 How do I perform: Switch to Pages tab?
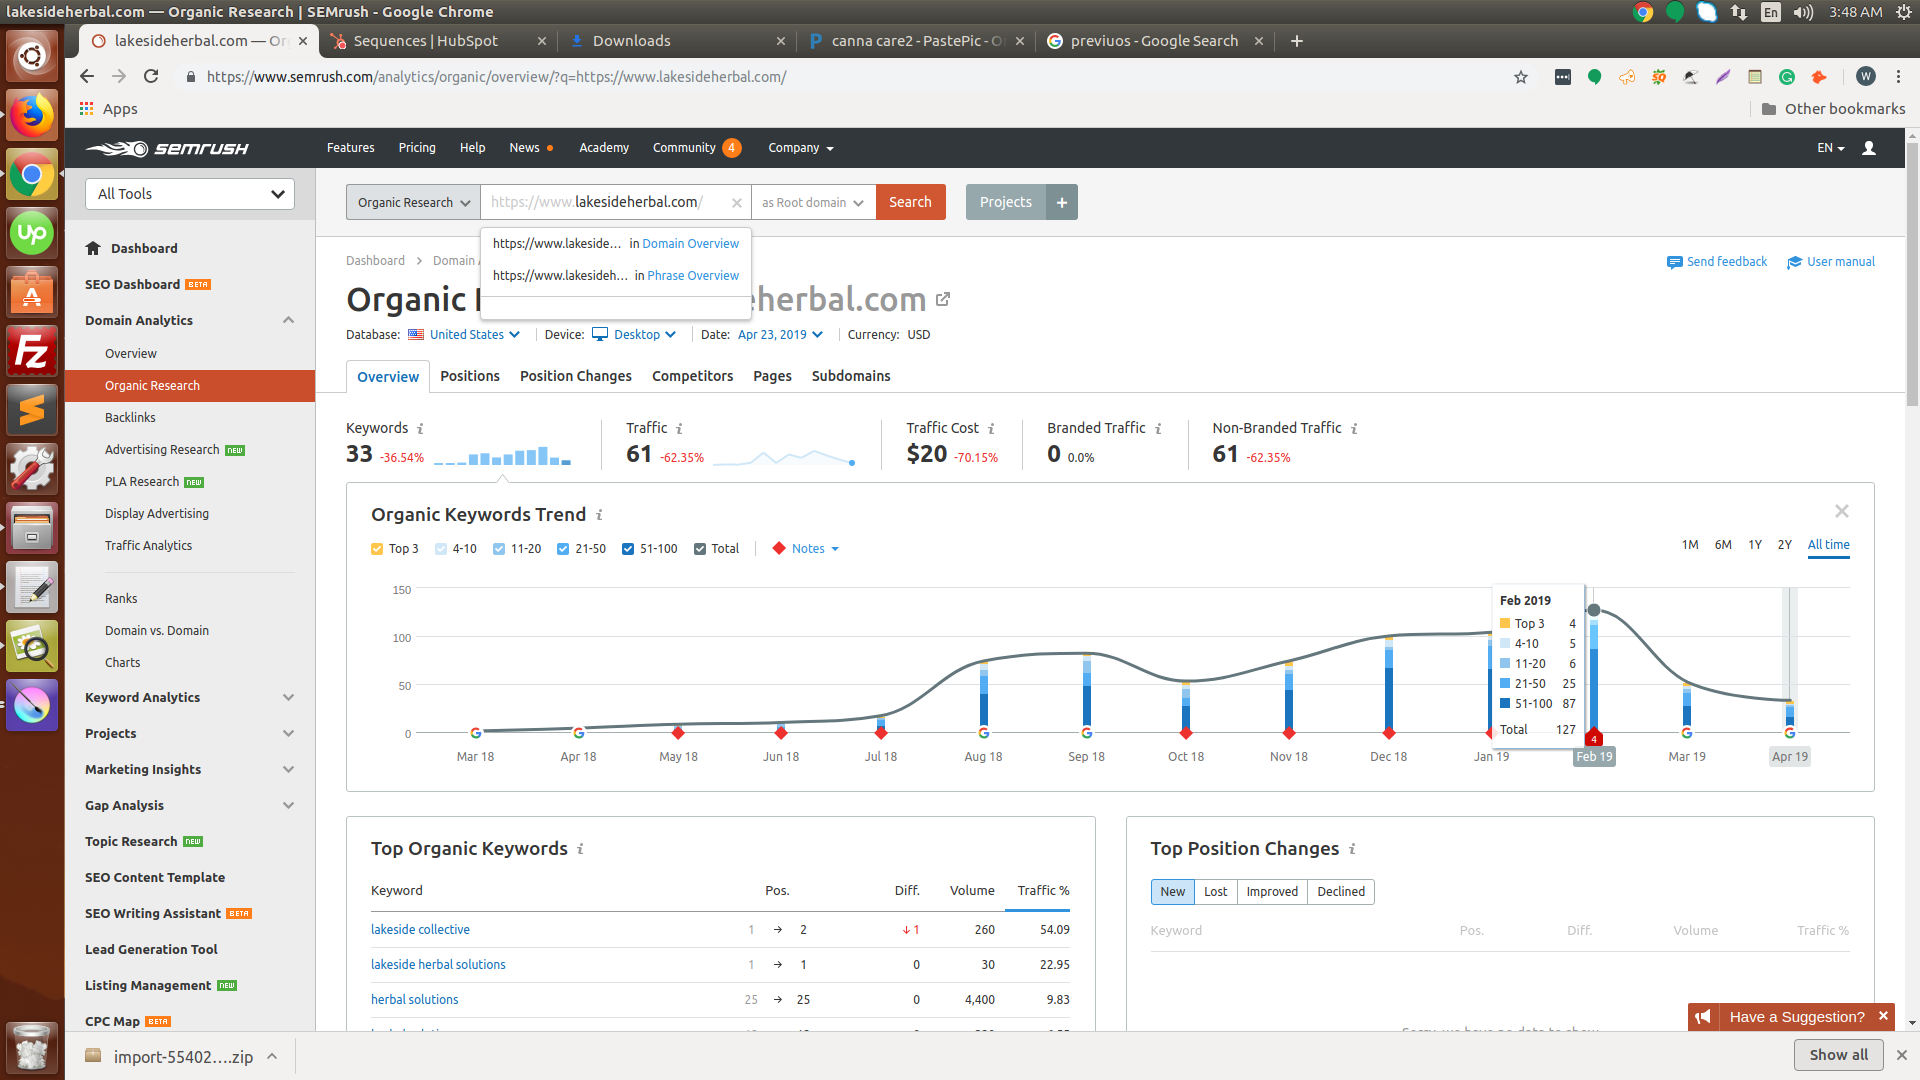pyautogui.click(x=772, y=377)
